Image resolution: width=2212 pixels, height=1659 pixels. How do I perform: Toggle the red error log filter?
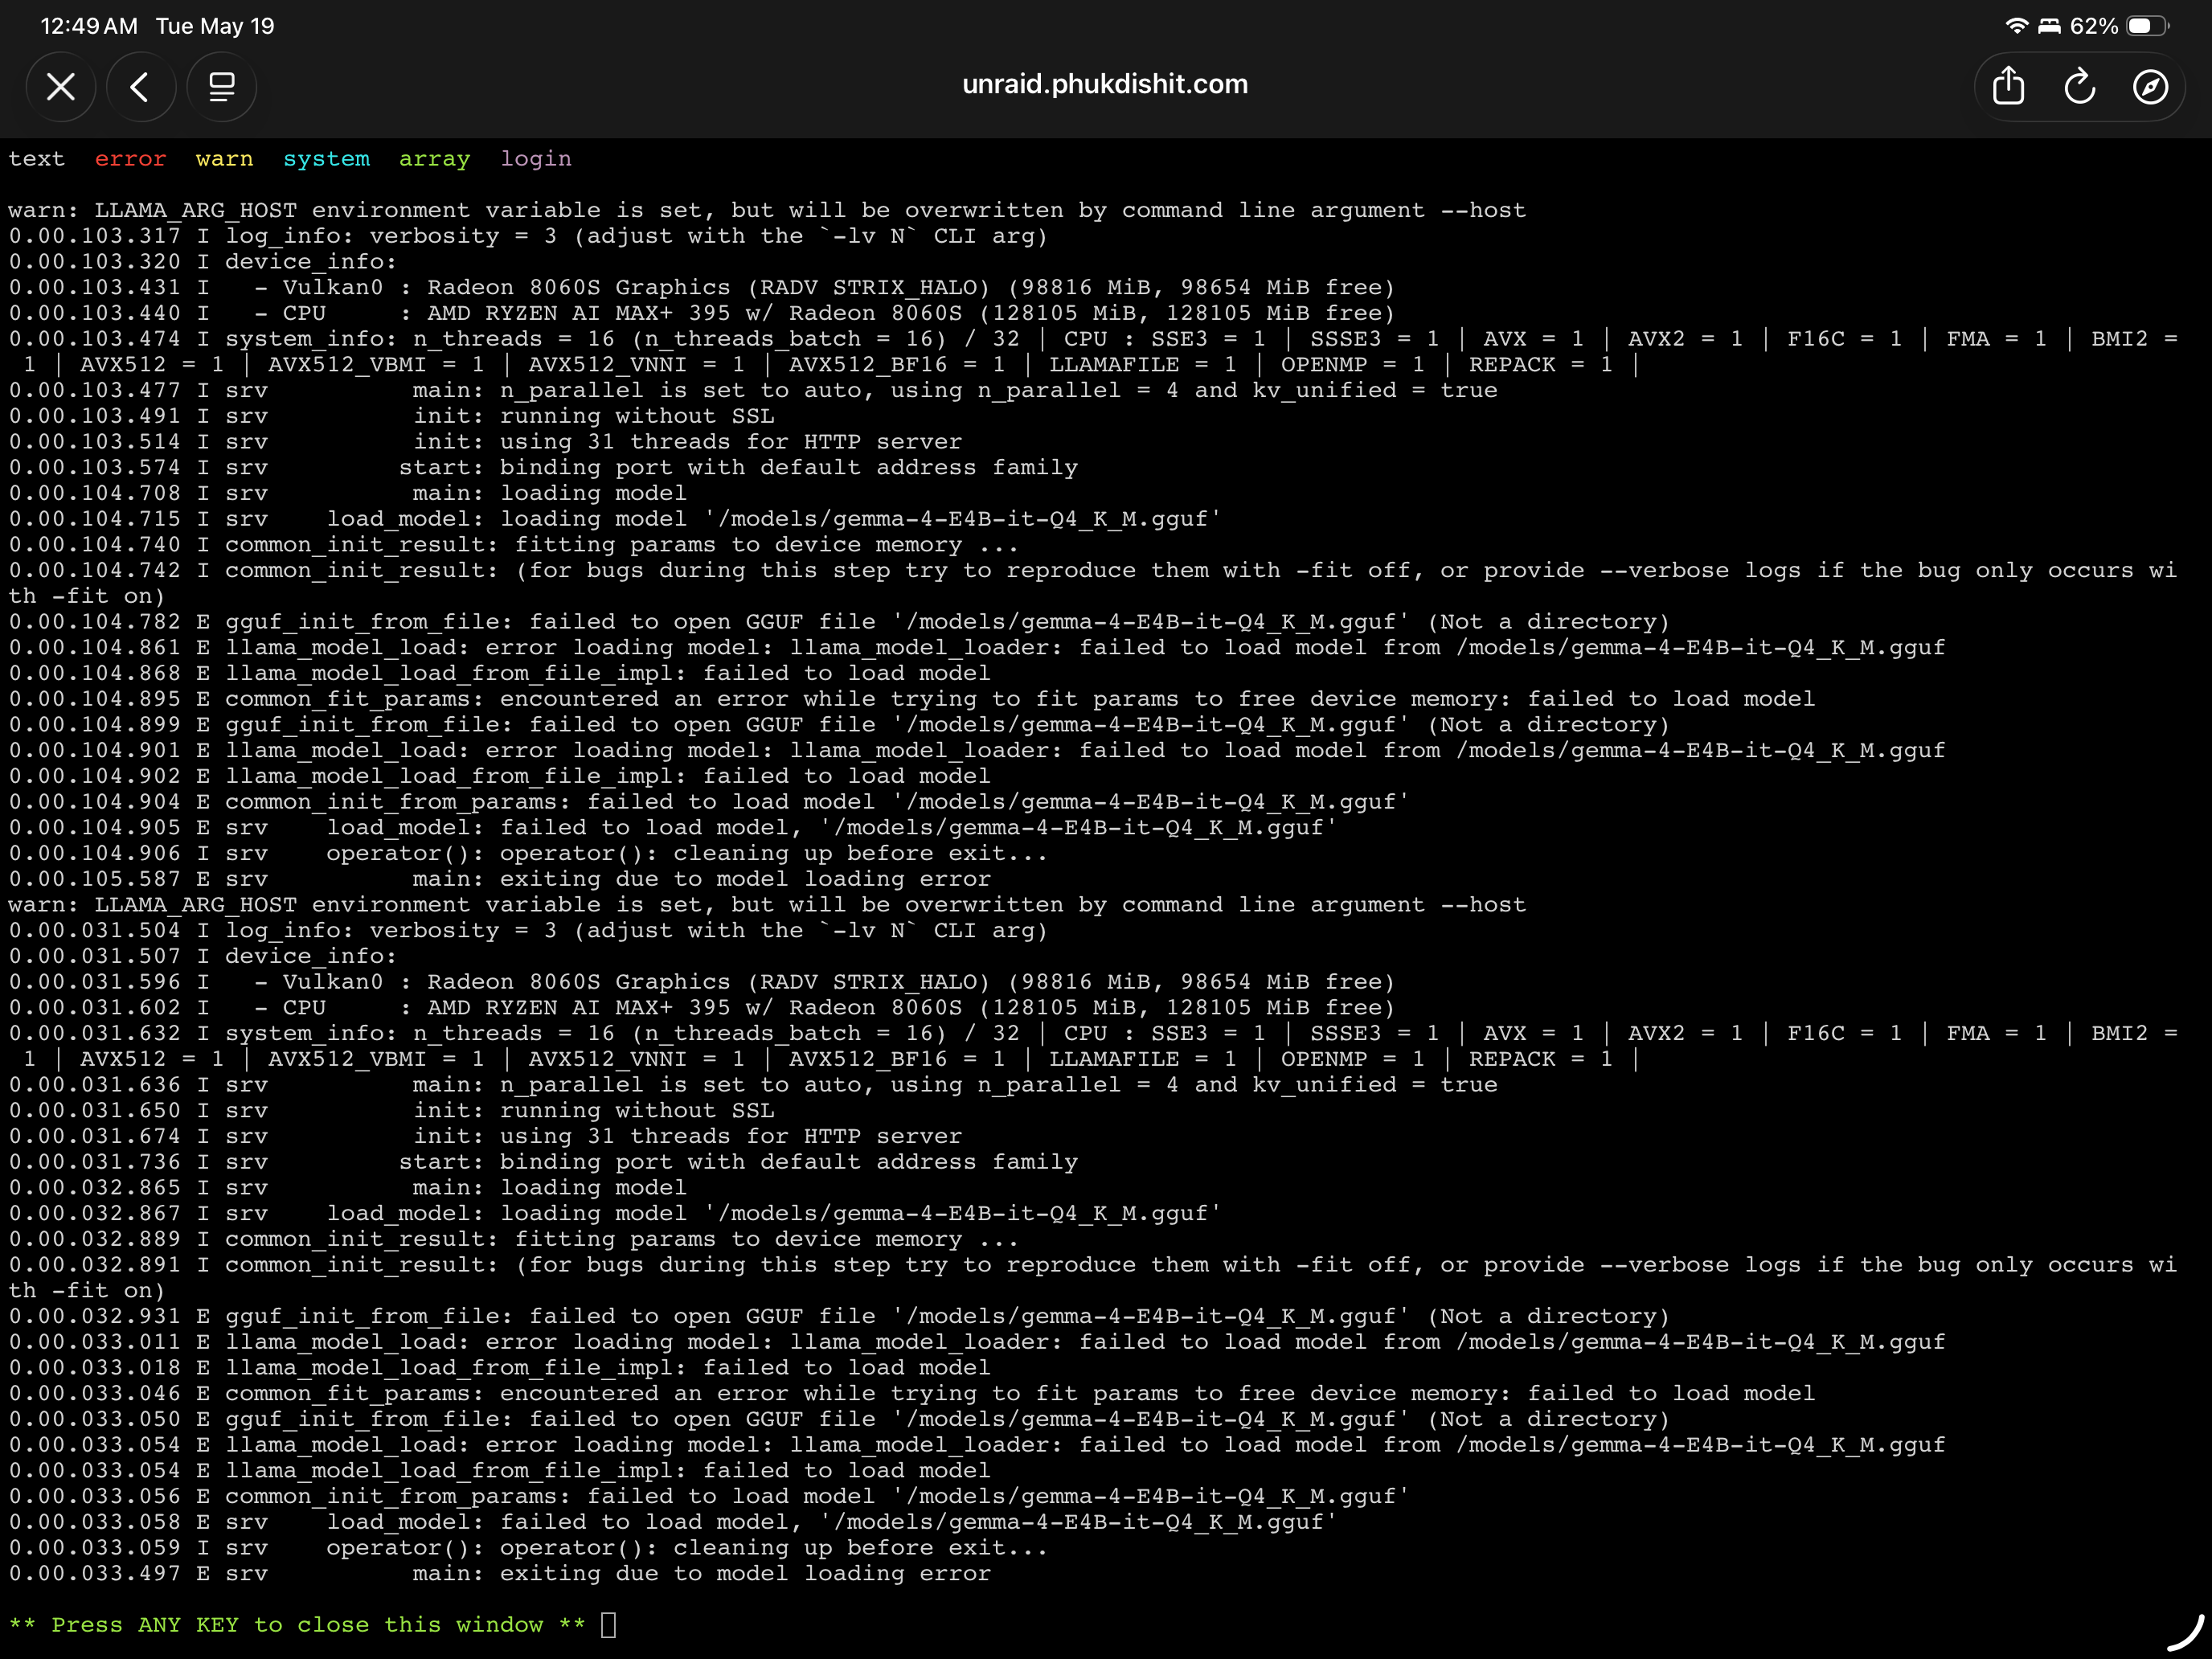(x=130, y=159)
